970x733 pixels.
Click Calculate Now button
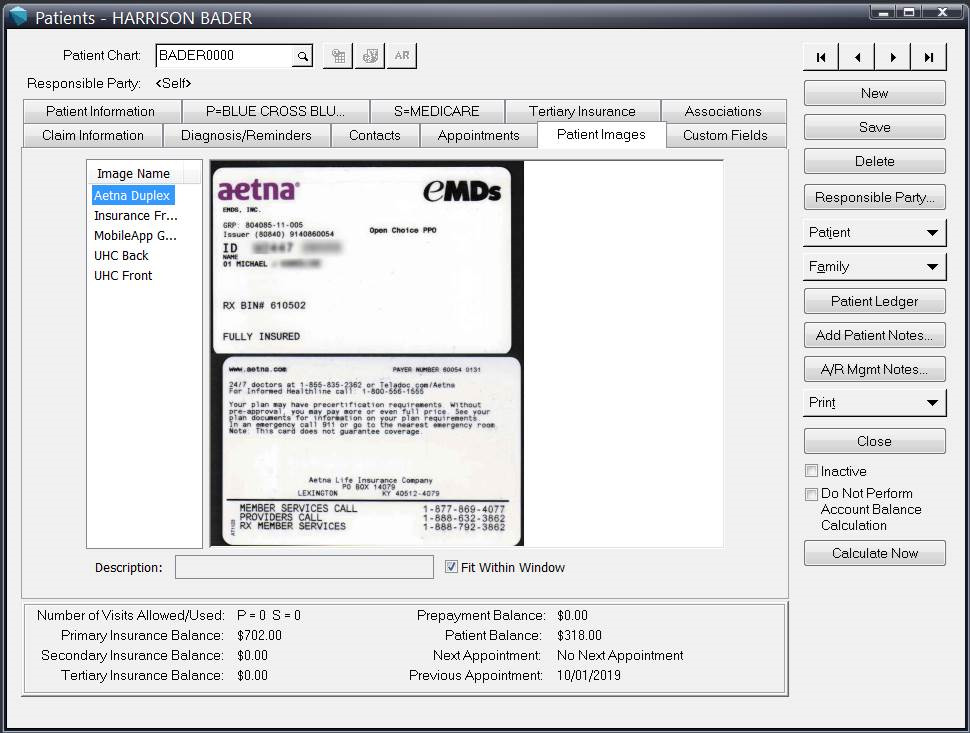(x=875, y=553)
